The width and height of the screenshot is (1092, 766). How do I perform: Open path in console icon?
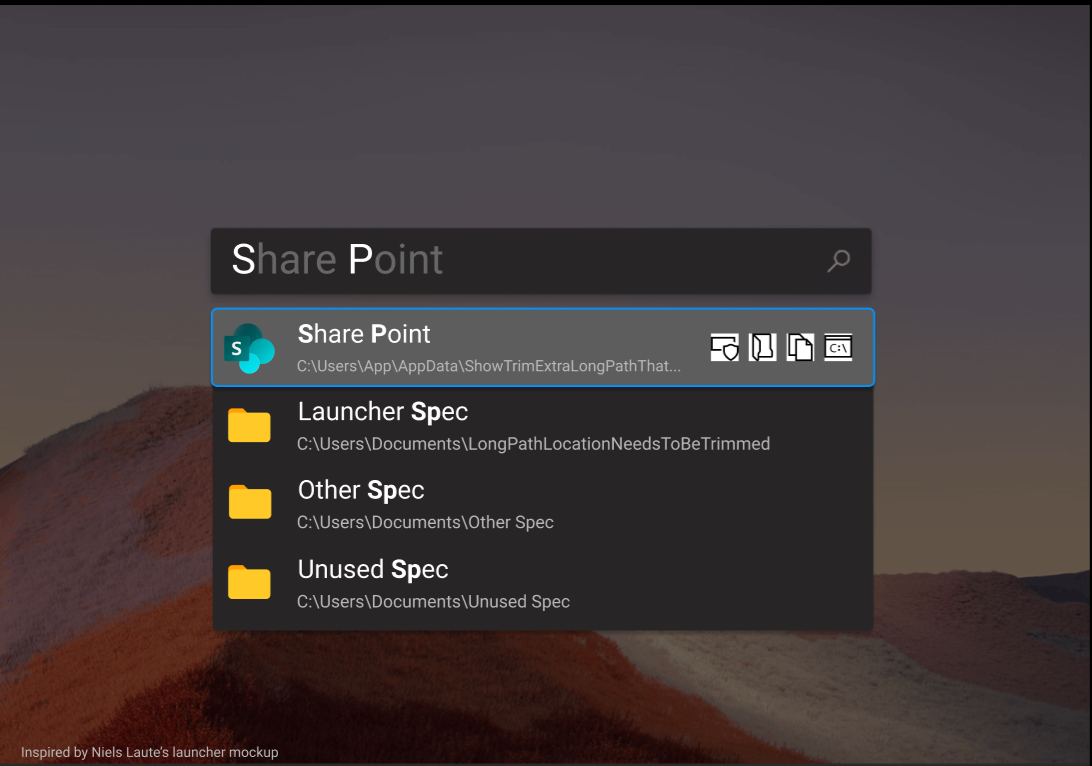click(838, 347)
